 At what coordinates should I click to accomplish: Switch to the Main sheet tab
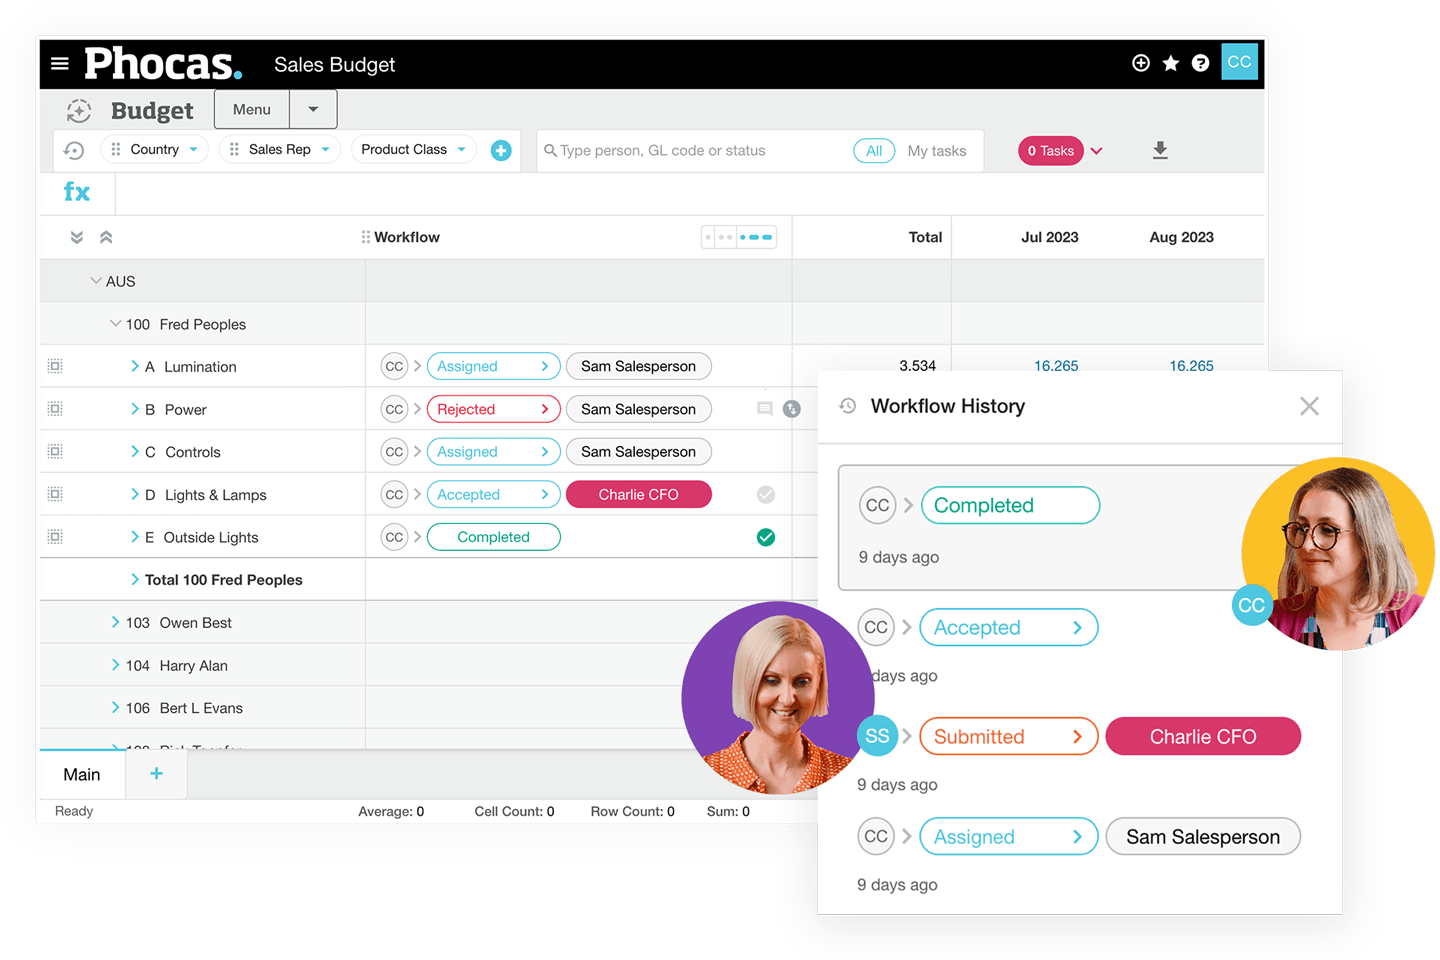click(x=82, y=774)
